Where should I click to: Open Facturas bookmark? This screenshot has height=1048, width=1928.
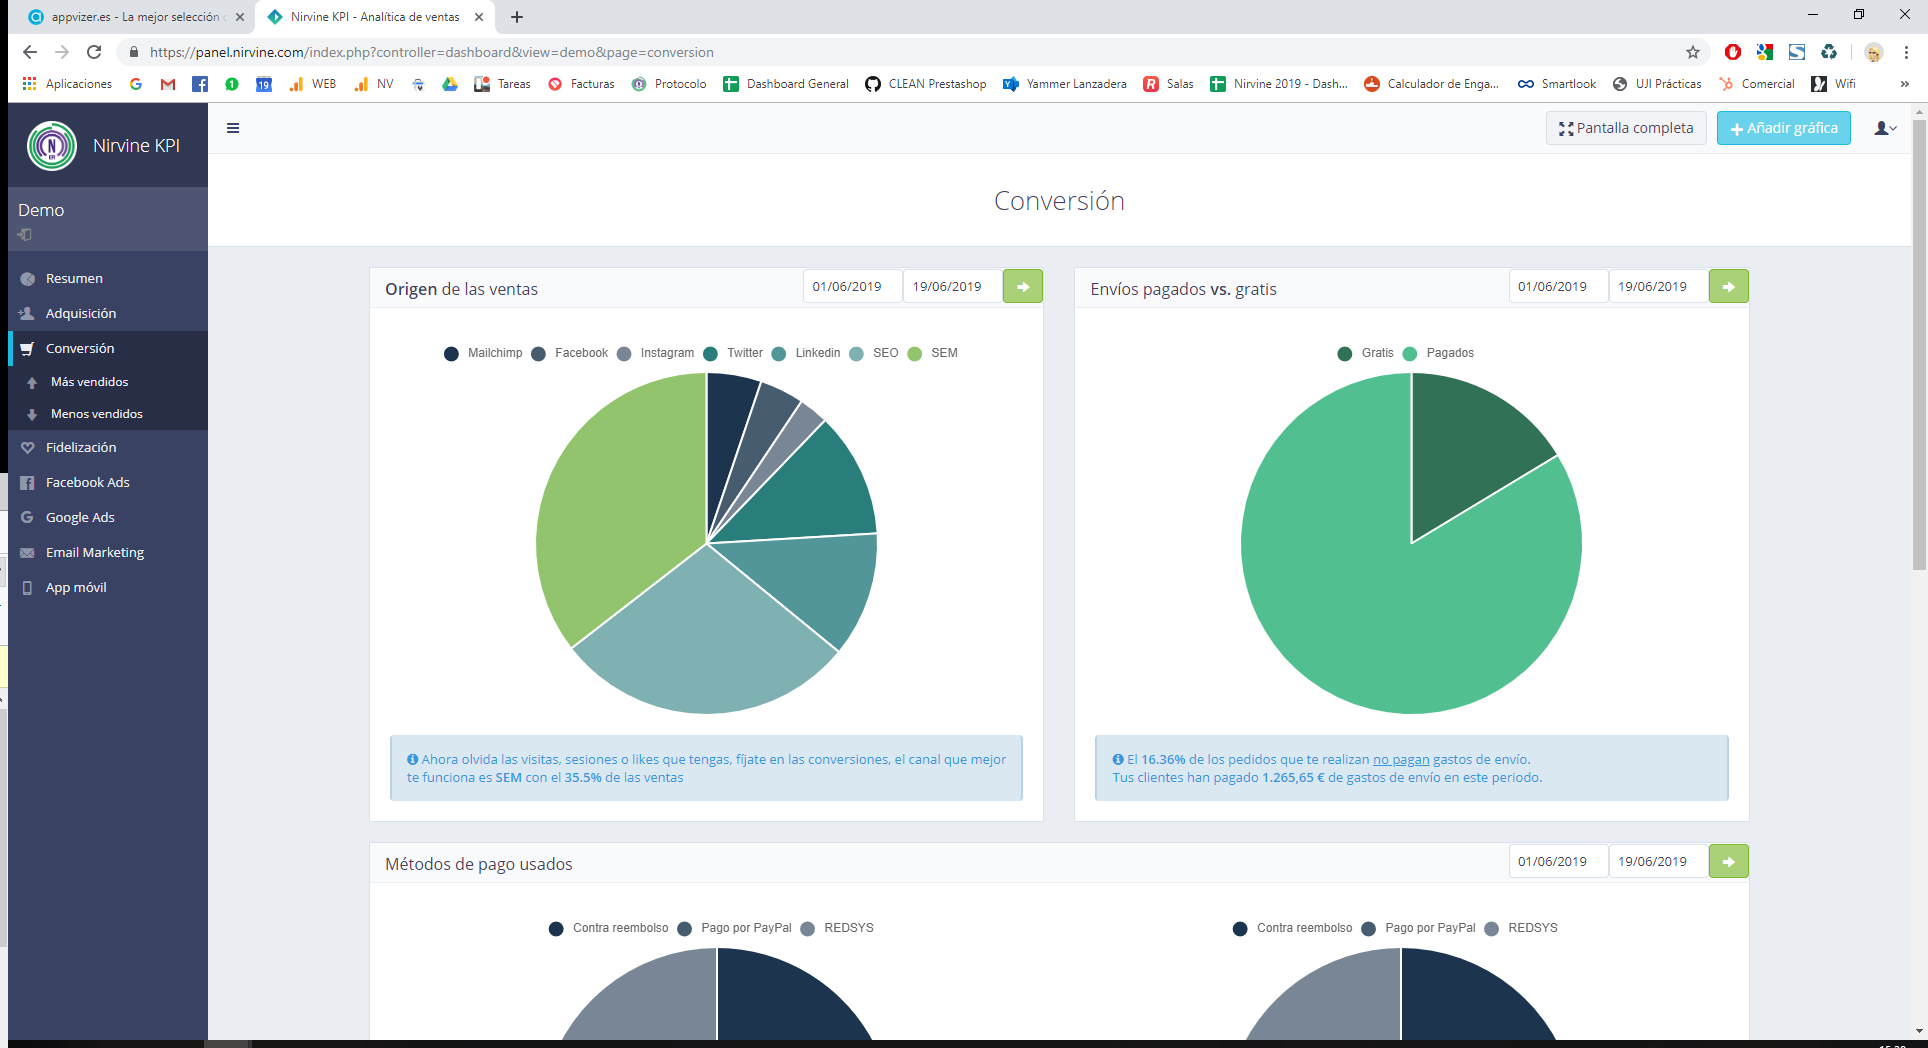pos(581,84)
